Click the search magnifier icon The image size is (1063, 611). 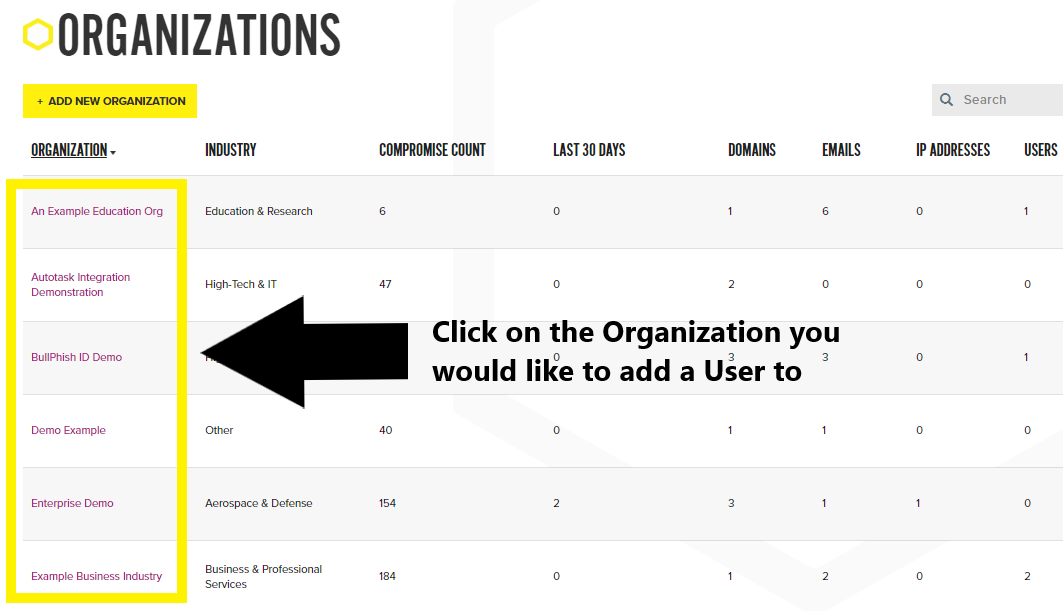[946, 100]
